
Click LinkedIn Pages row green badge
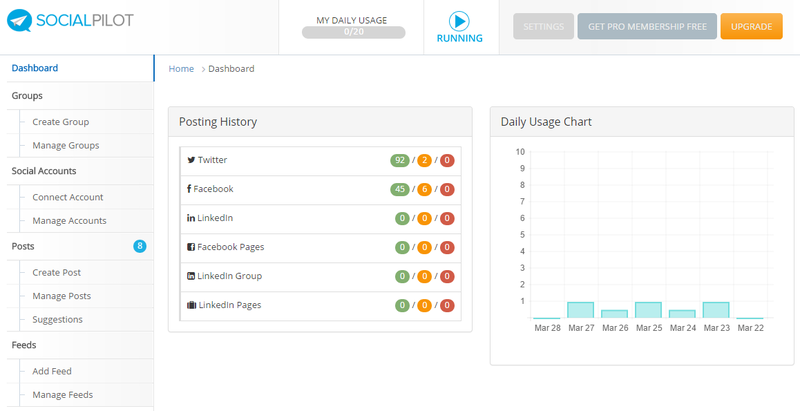point(402,306)
